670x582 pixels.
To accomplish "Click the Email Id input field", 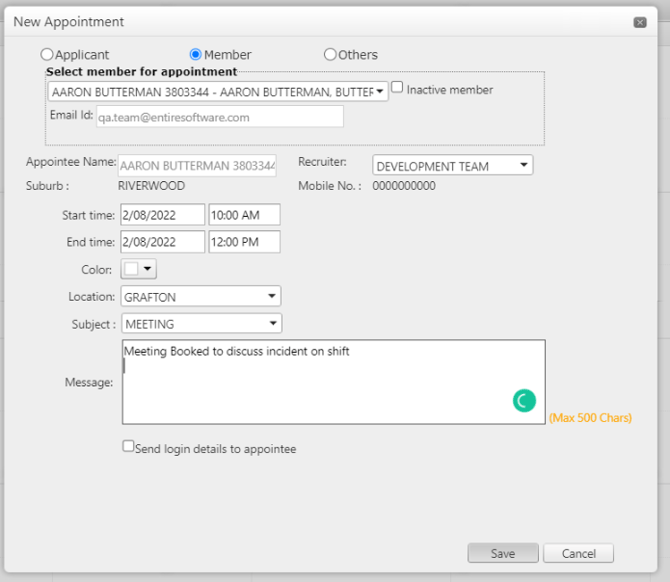I will click(x=220, y=117).
